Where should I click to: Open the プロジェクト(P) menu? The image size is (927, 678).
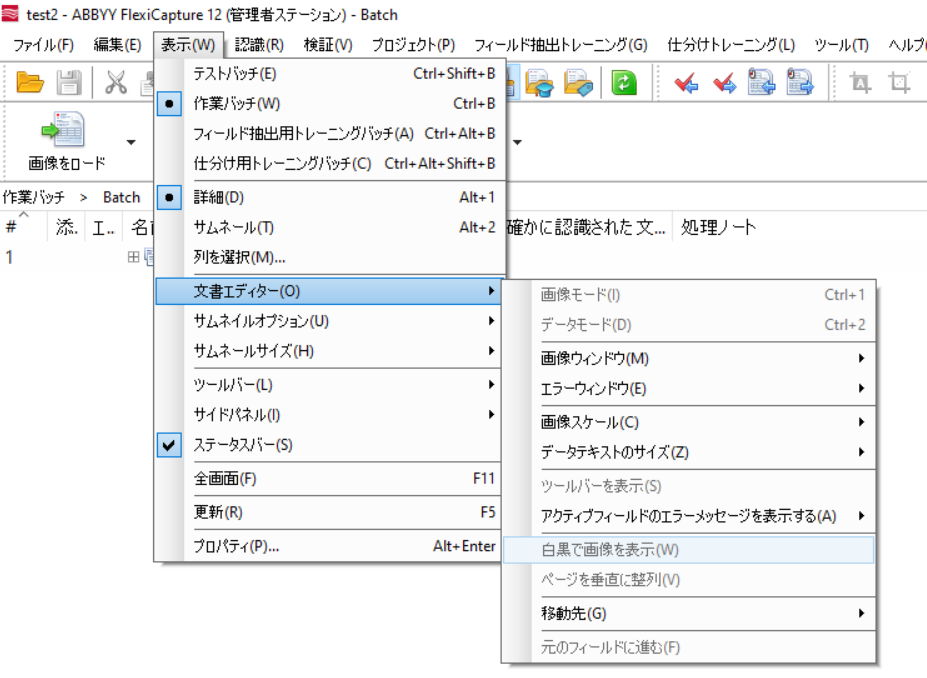tap(413, 45)
